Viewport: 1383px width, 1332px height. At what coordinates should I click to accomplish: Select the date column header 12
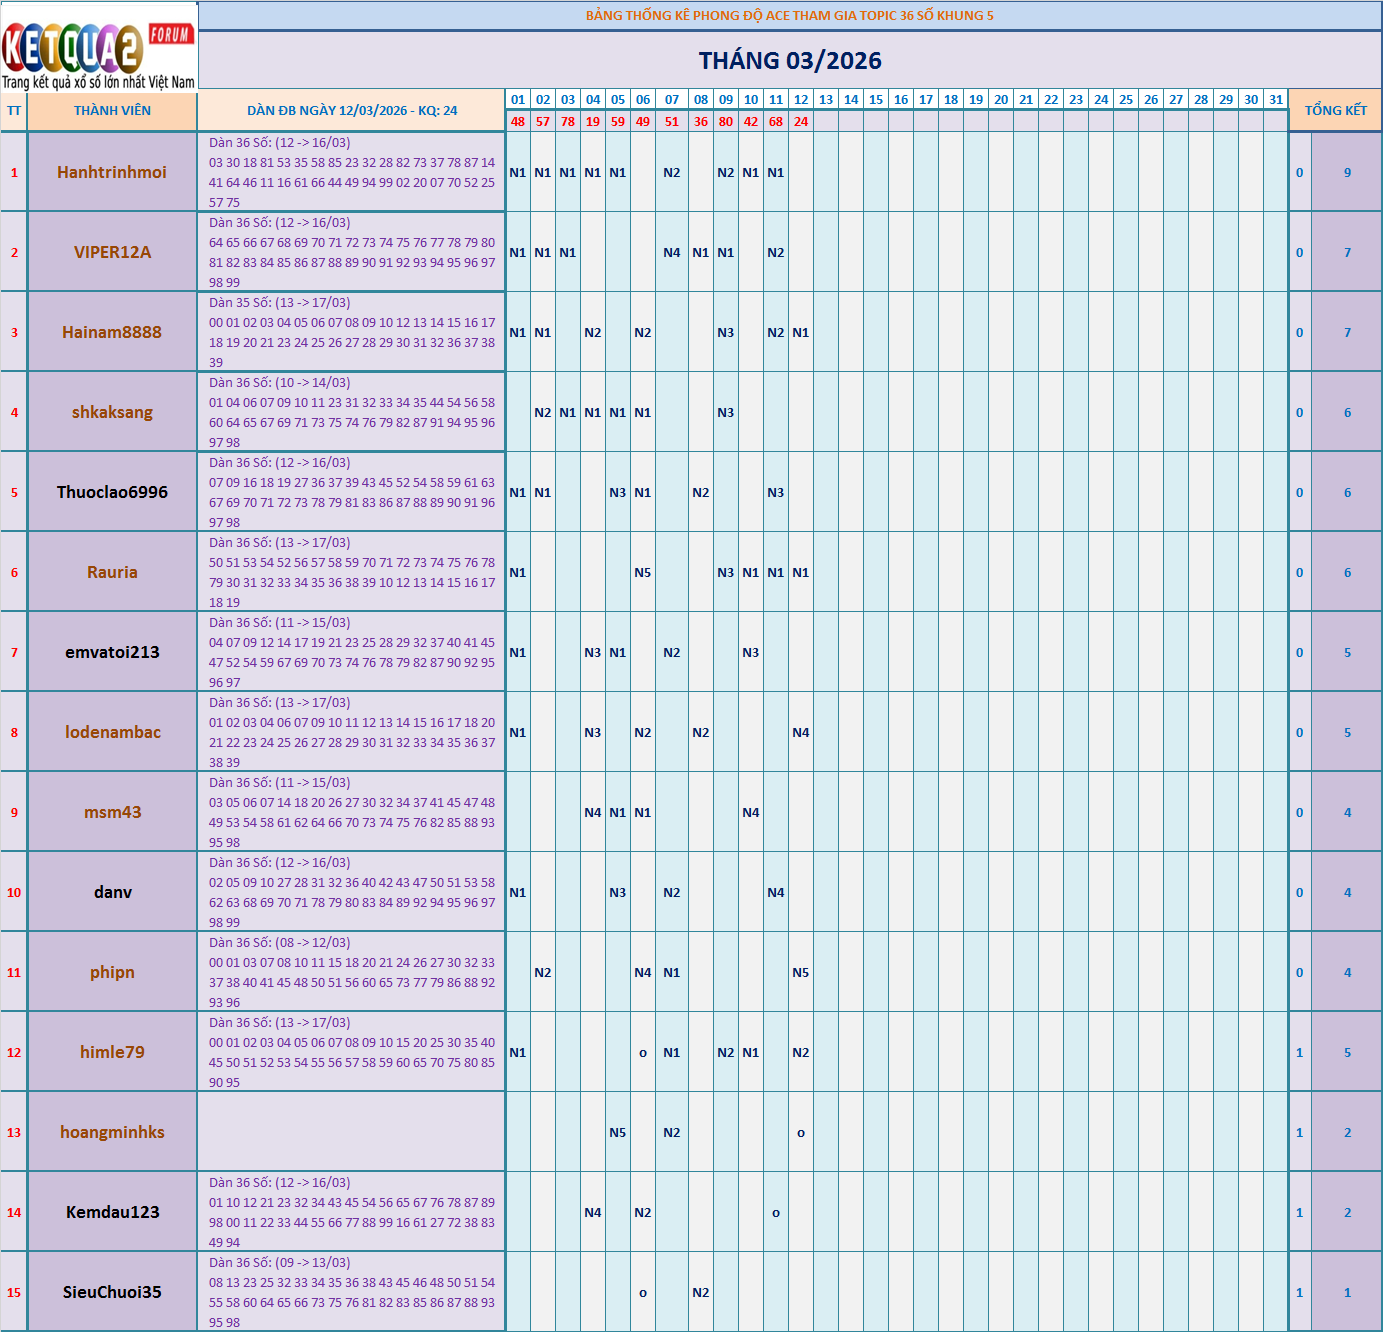coord(803,99)
